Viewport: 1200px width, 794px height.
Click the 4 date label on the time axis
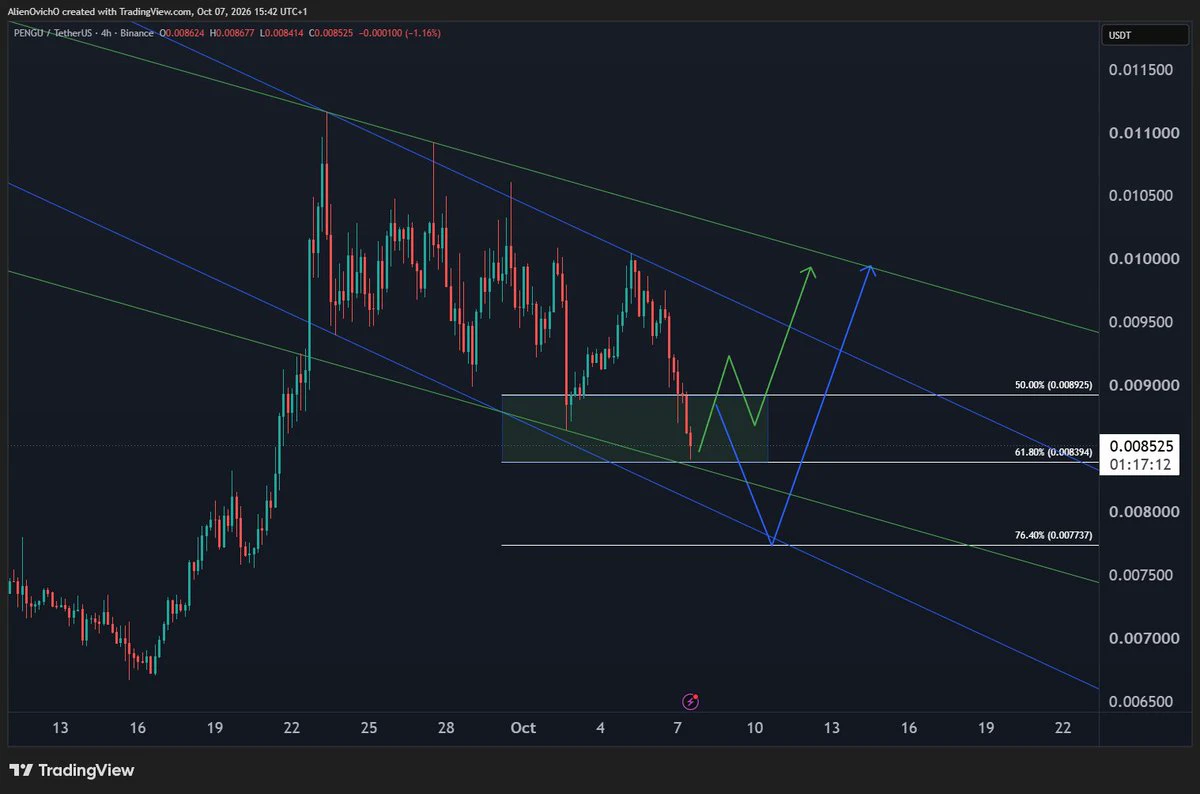tap(600, 728)
